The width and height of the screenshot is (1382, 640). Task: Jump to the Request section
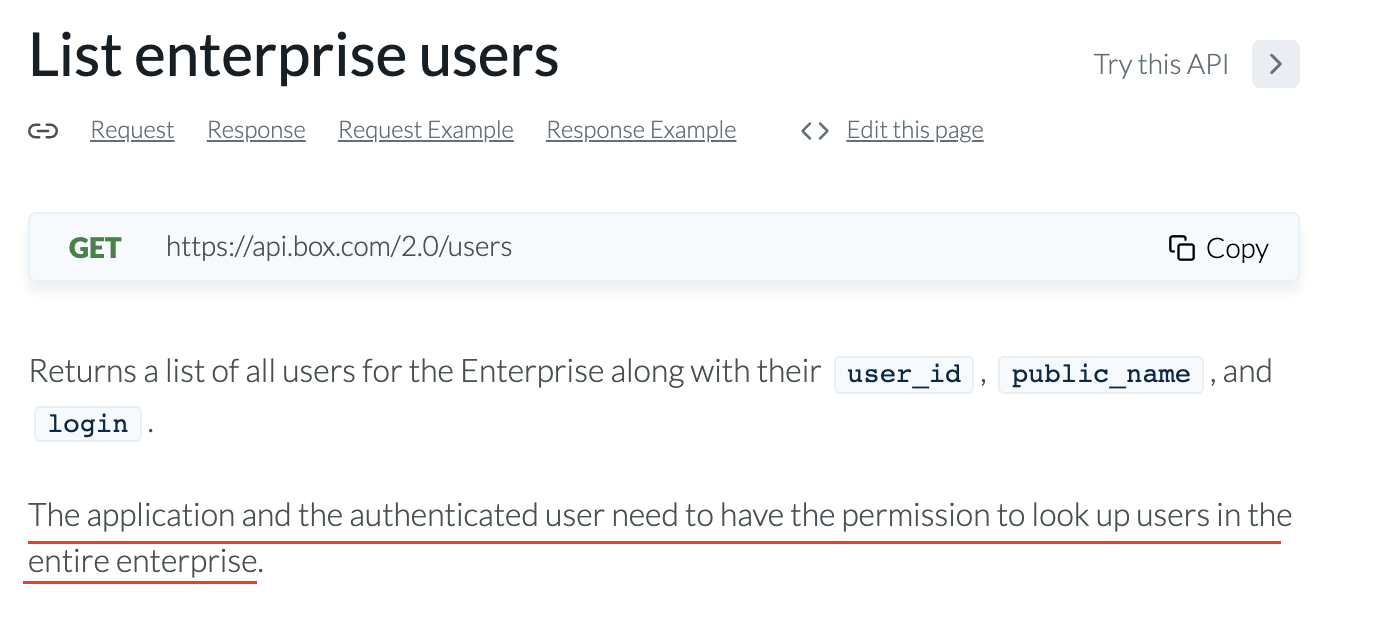click(x=132, y=130)
